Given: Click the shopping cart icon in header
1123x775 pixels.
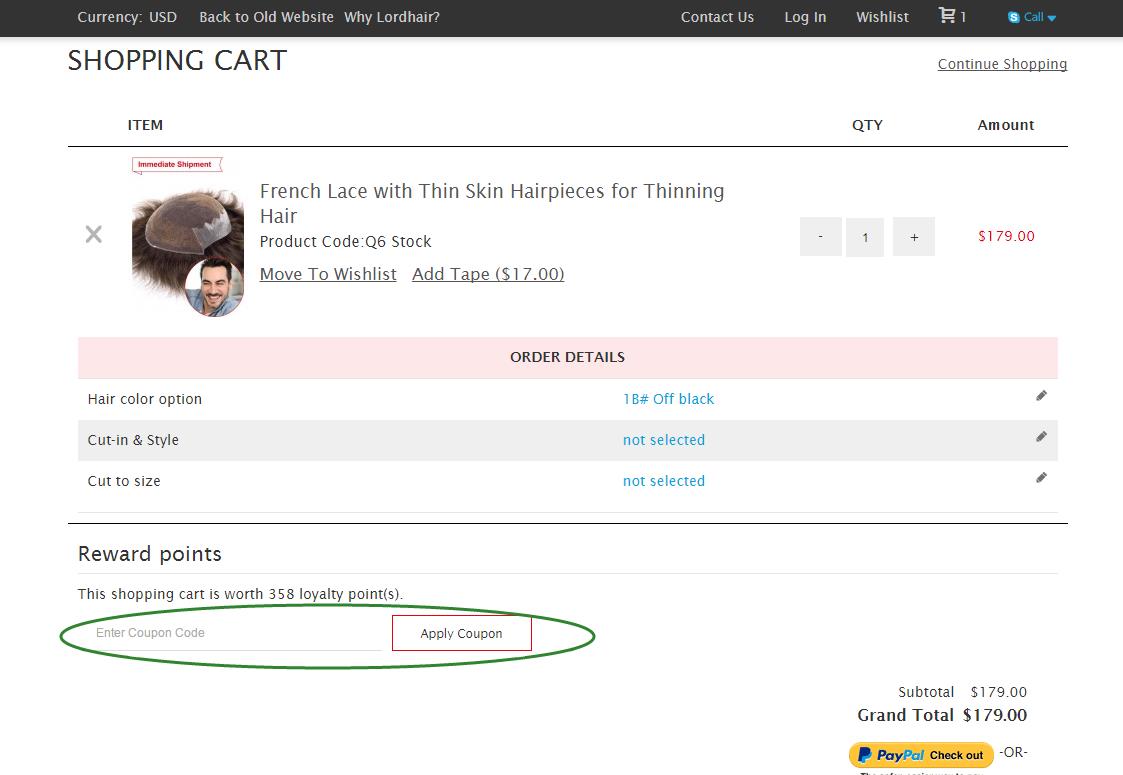Looking at the screenshot, I should click(946, 16).
